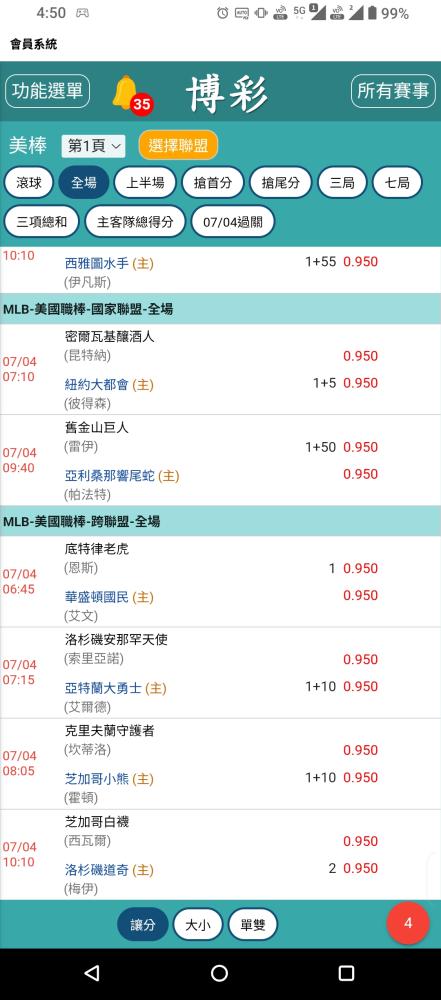Tap the game controller status icon
Image resolution: width=441 pixels, height=1000 pixels.
coord(82,13)
